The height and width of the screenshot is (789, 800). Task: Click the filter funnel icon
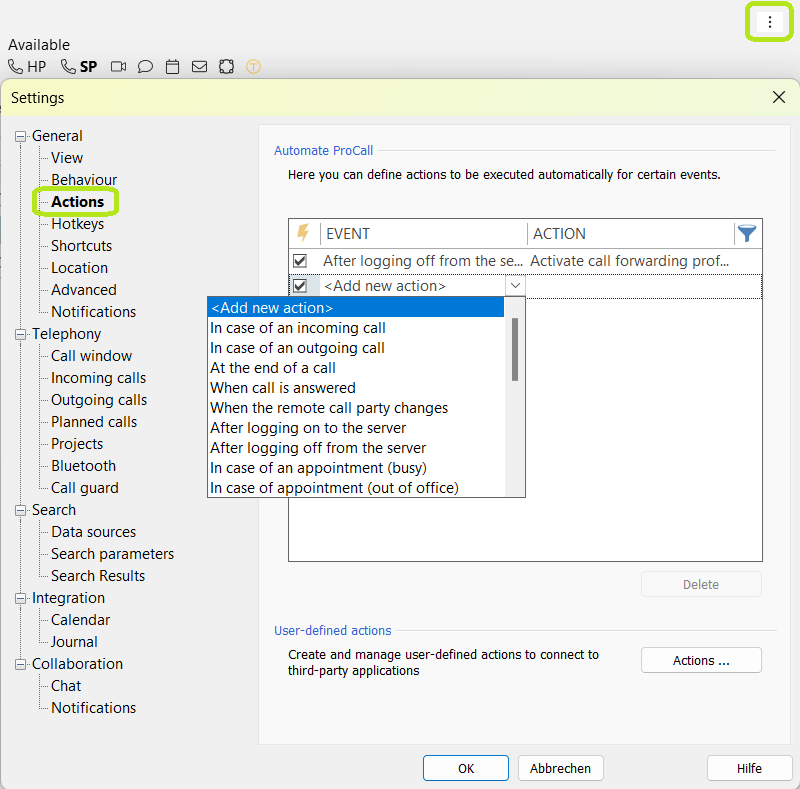pyautogui.click(x=746, y=233)
